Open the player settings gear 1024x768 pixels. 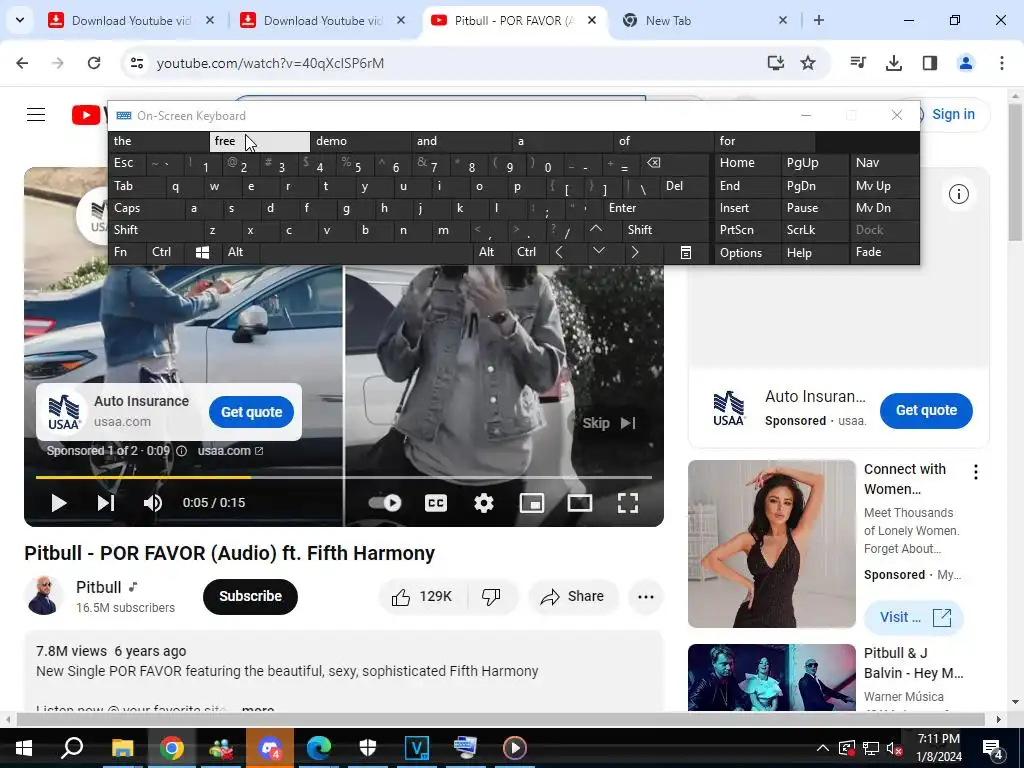pos(484,503)
